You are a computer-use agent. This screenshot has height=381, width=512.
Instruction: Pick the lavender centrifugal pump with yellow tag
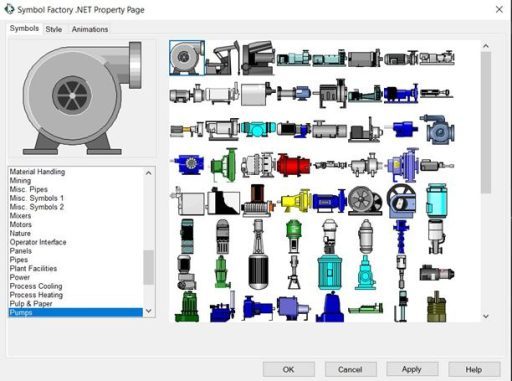click(403, 165)
